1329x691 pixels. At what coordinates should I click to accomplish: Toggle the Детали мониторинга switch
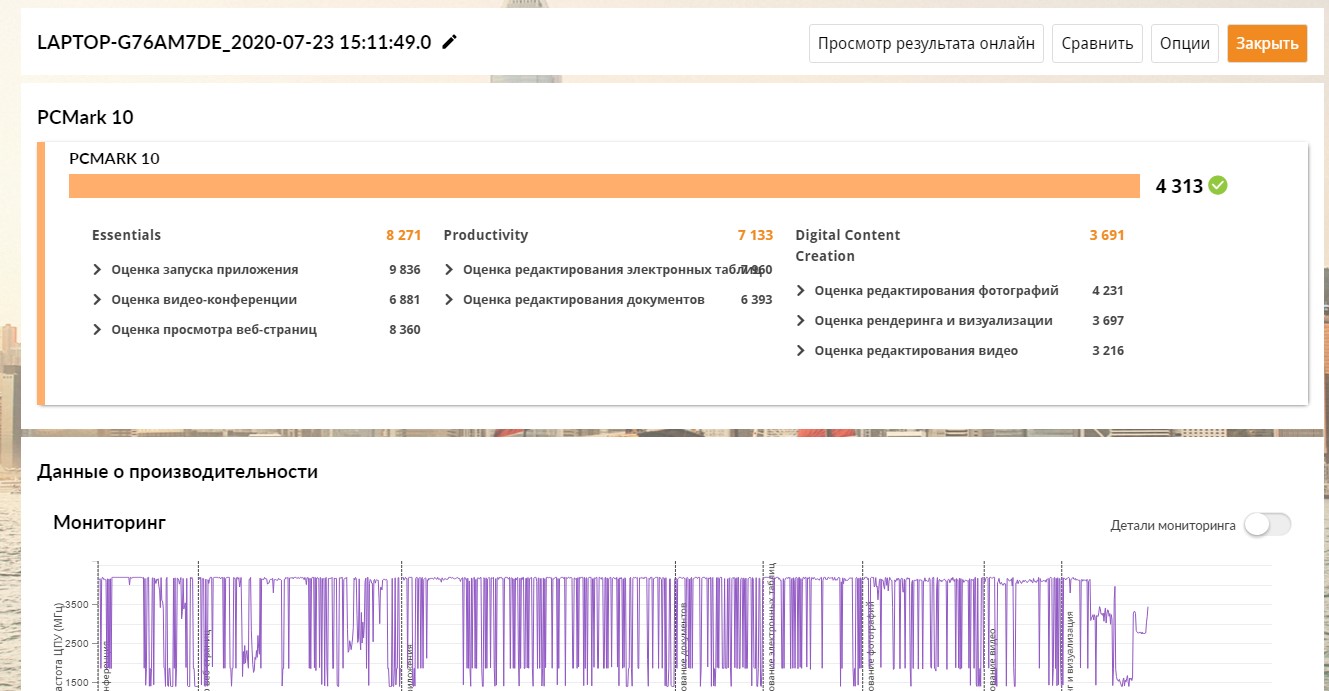(1268, 525)
